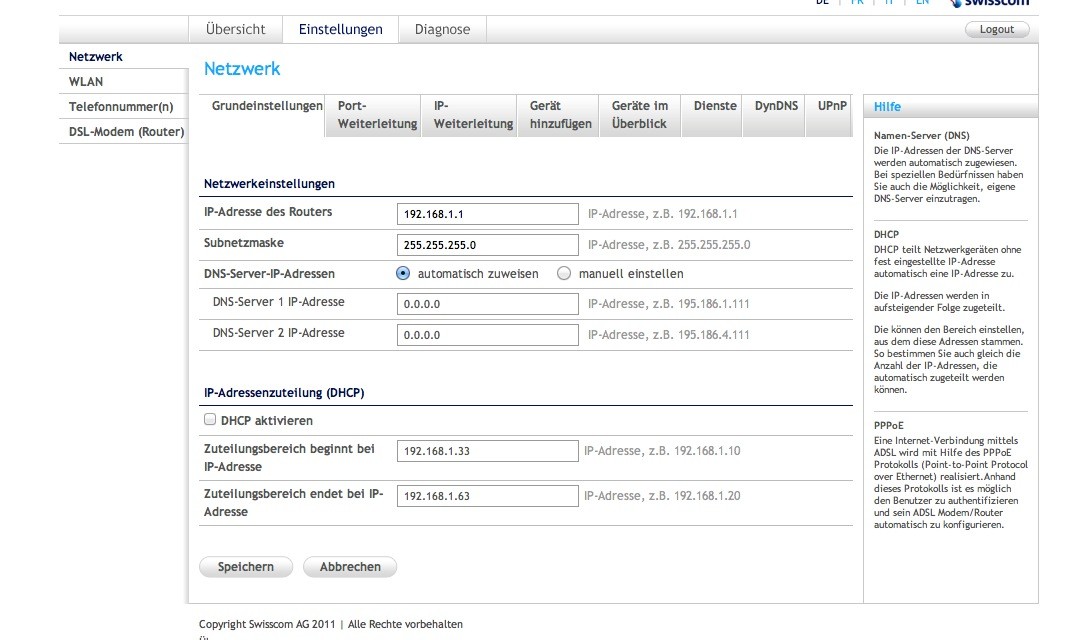Screen dimensions: 1083x640
Task: Click the Logout button
Action: tap(996, 29)
